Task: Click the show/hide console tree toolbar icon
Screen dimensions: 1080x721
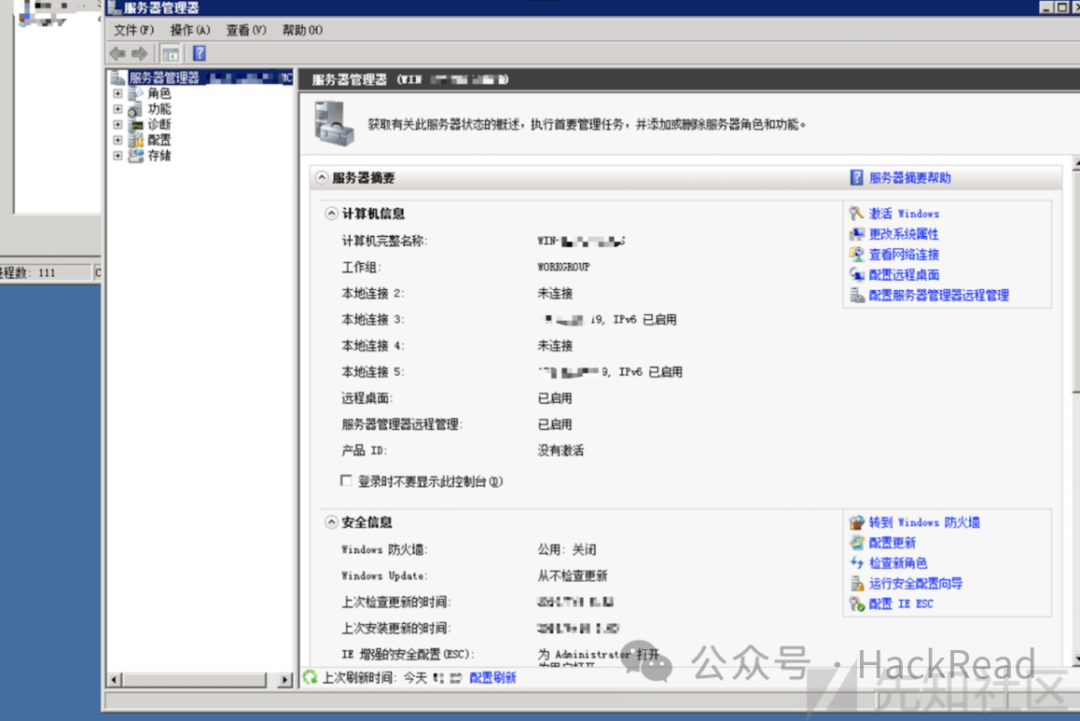Action: coord(170,53)
